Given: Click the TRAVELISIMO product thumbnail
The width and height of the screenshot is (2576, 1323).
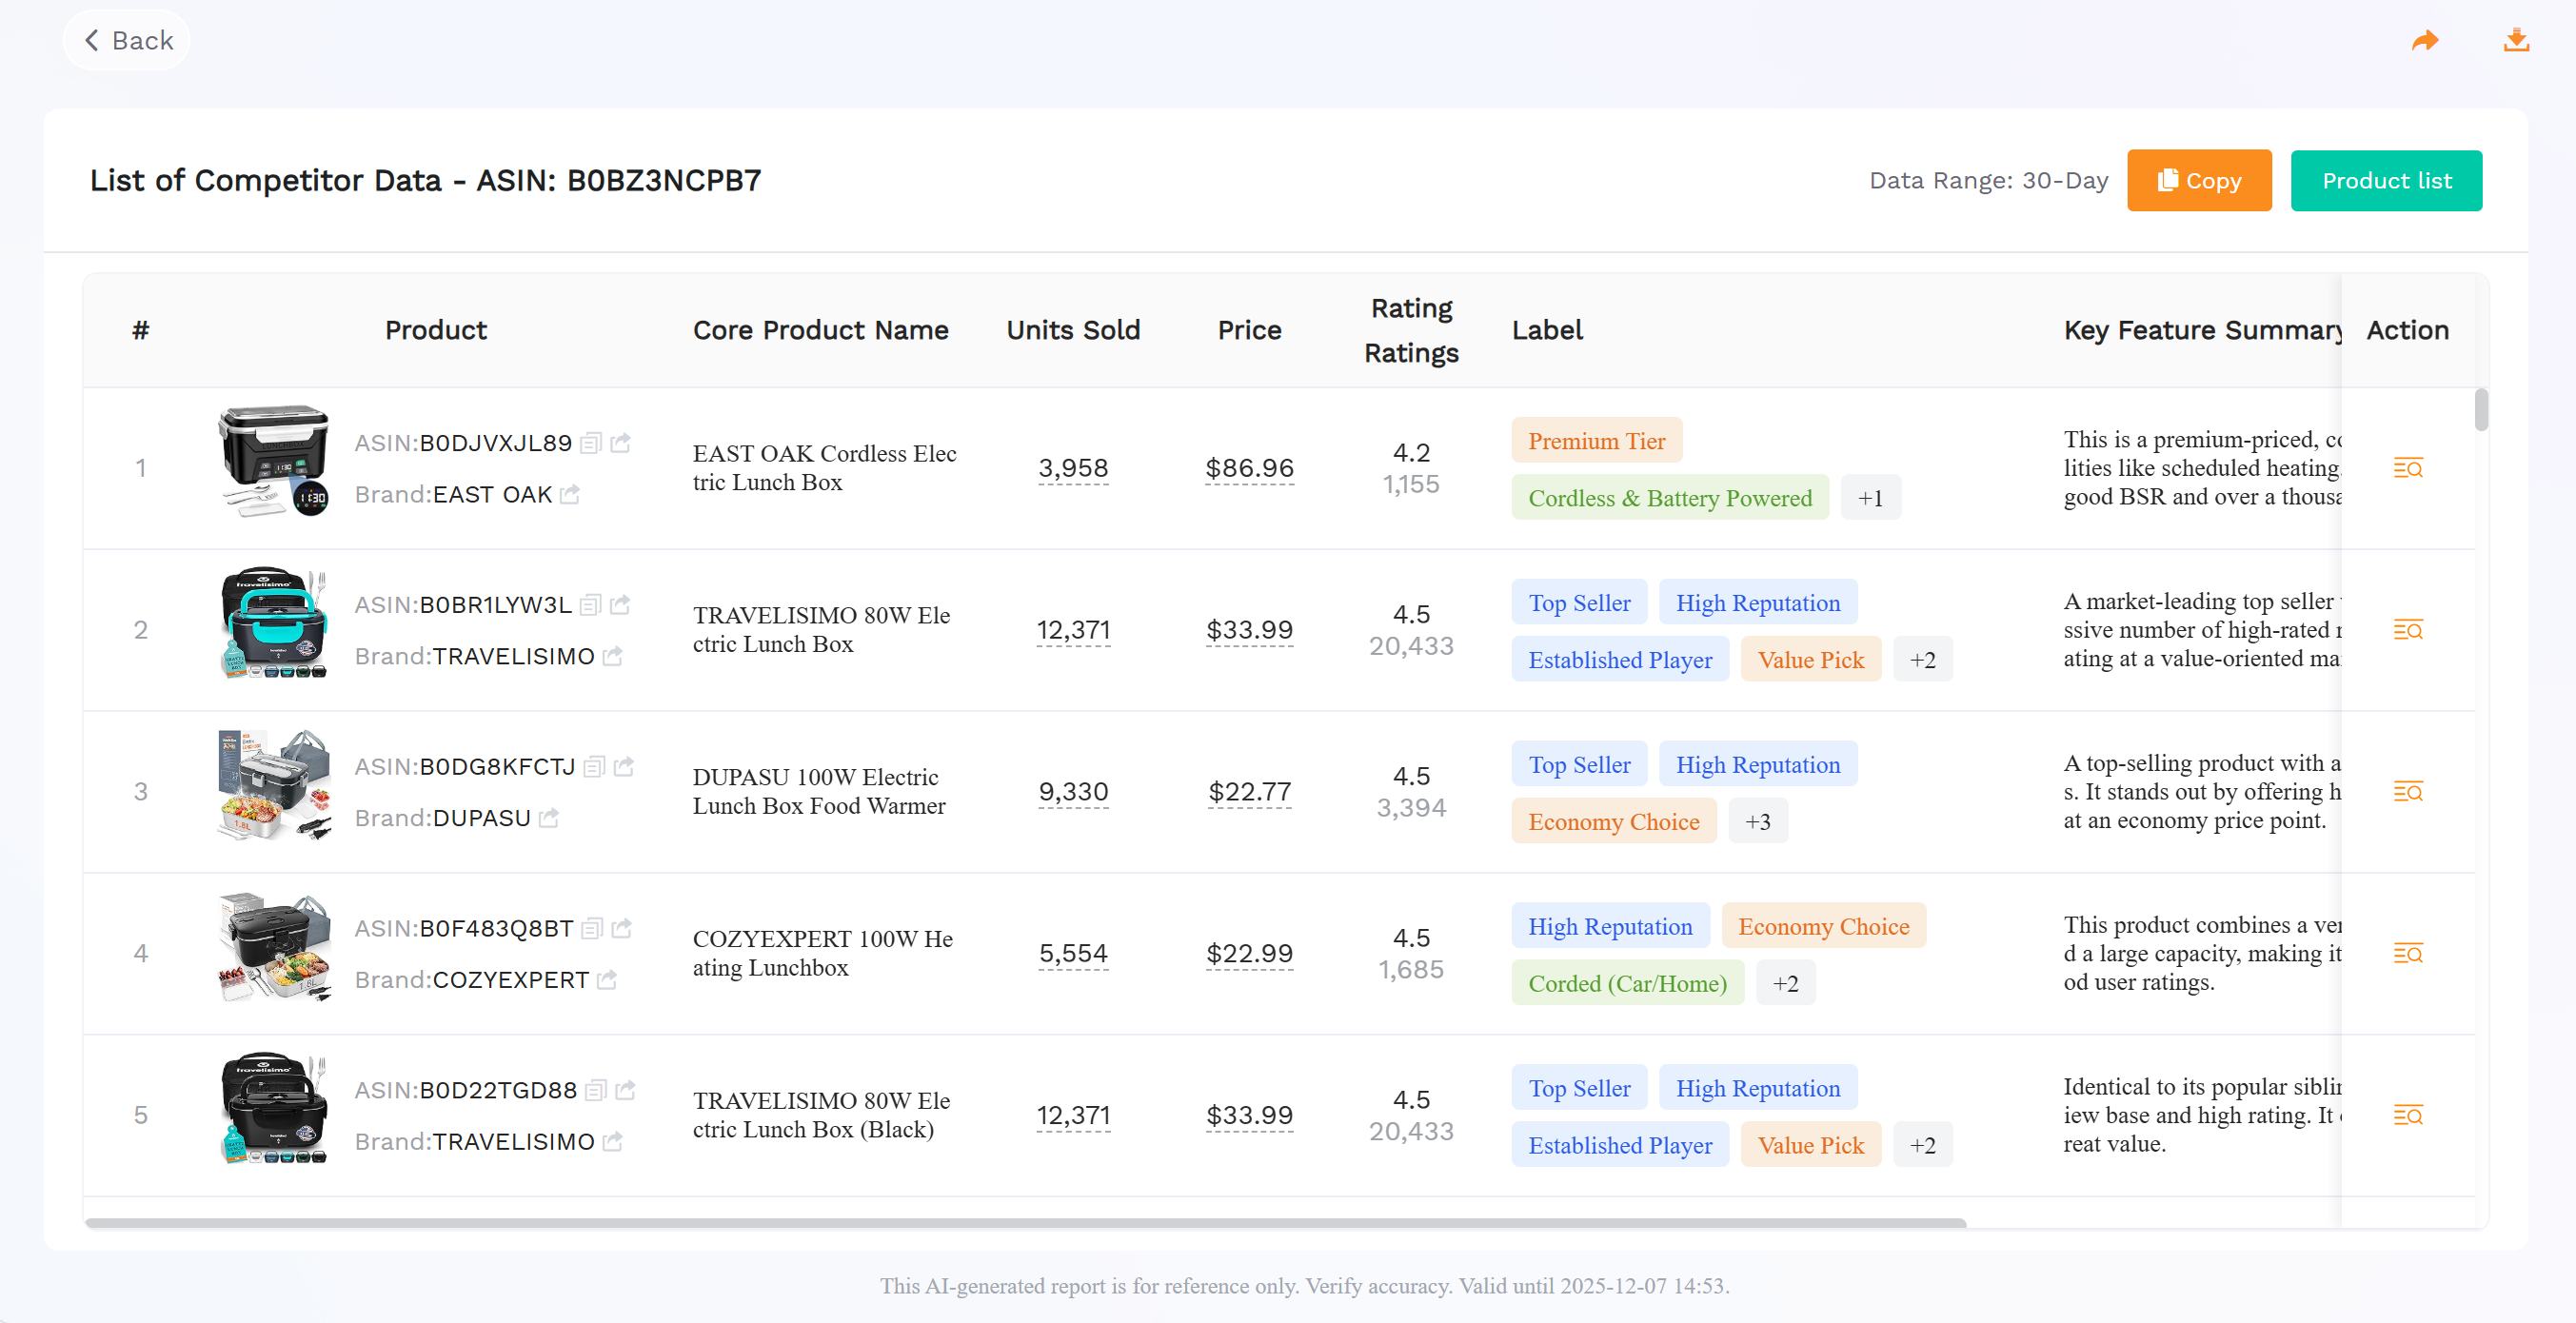Looking at the screenshot, I should 273,623.
